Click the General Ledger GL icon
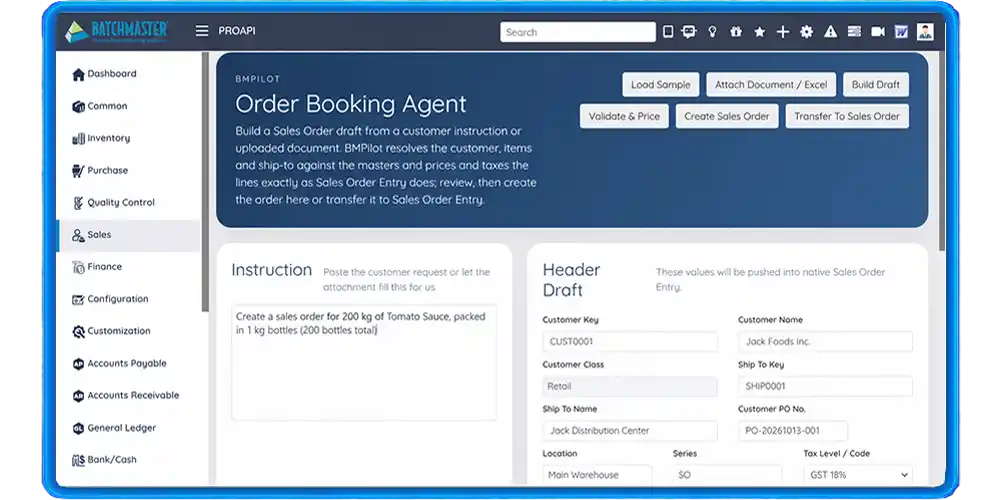Screen dimensions: 1000x500 coord(78,428)
